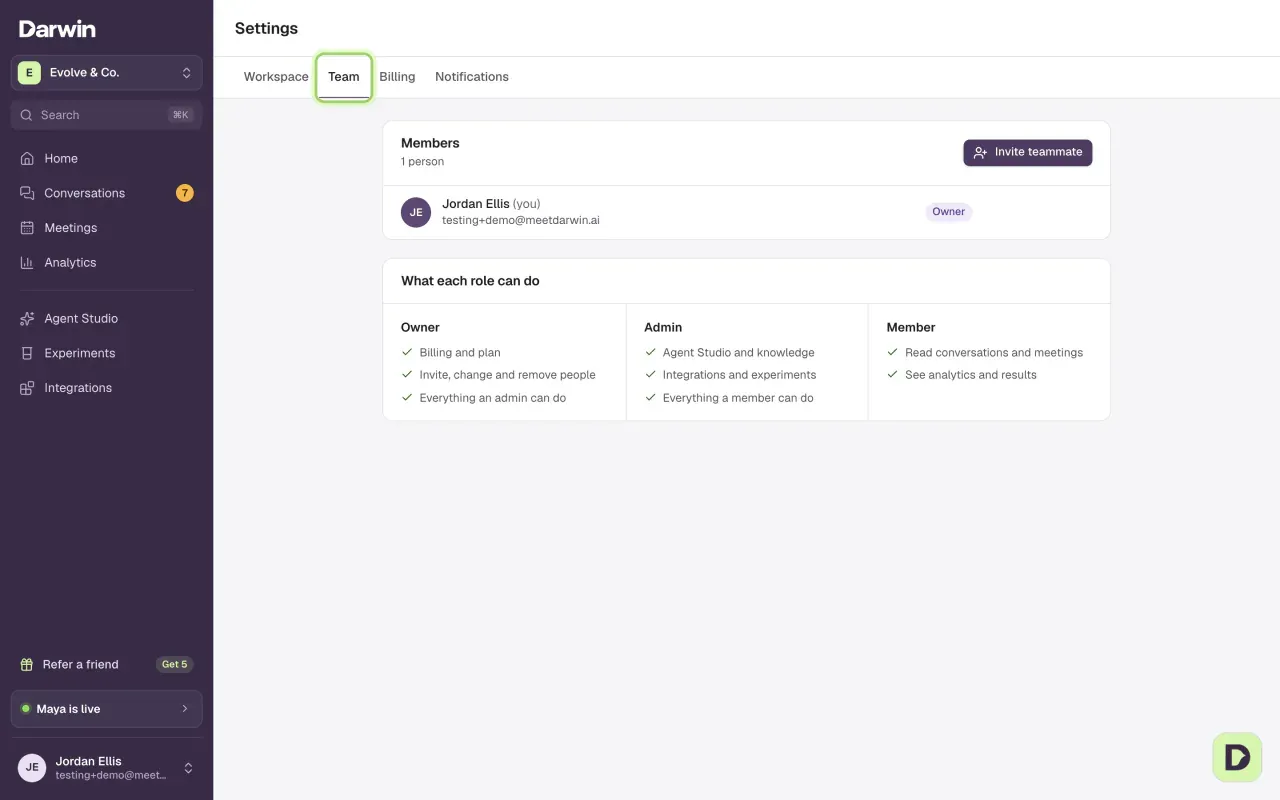The width and height of the screenshot is (1280, 800).
Task: Click the Conversations chat bubble icon
Action: 27,193
